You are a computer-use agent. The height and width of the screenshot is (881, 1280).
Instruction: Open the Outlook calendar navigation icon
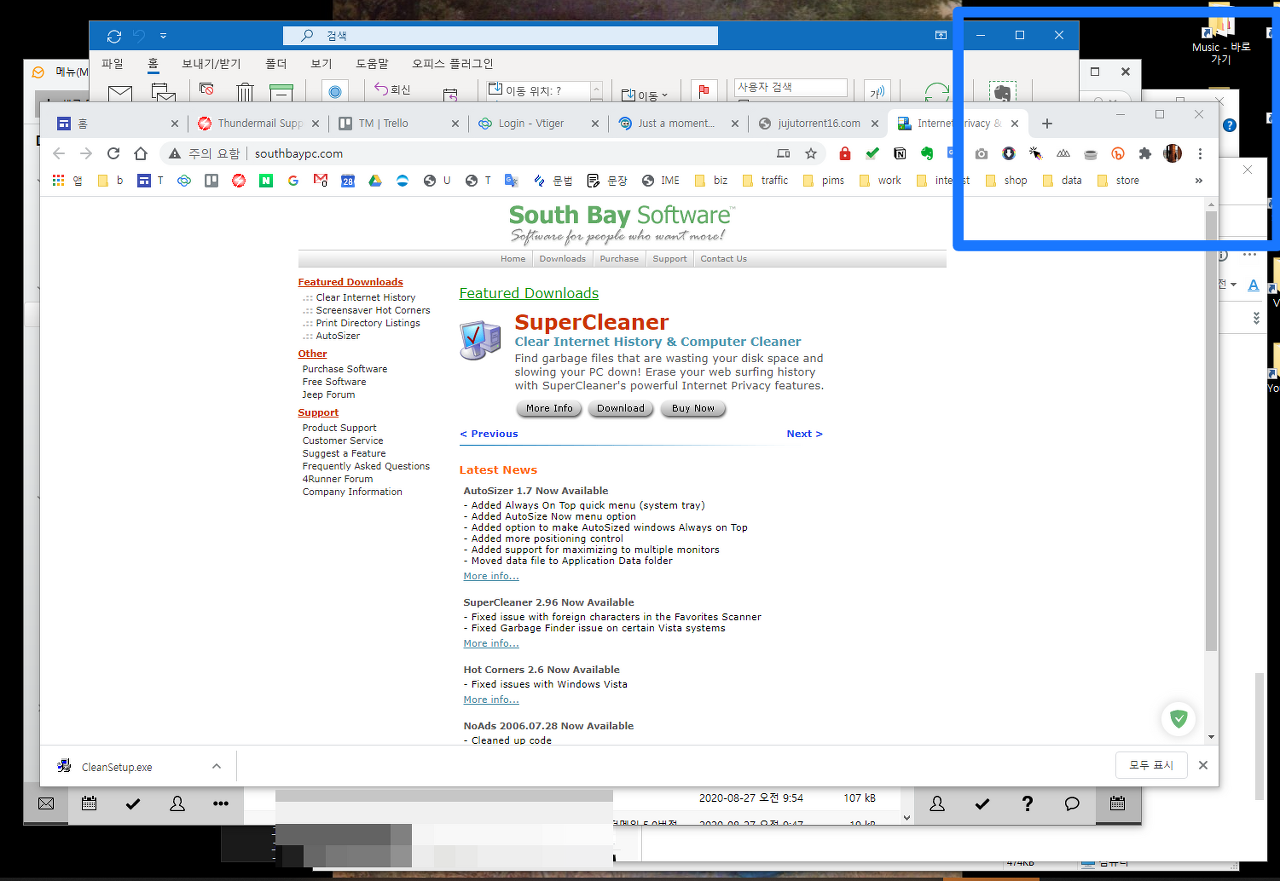(x=89, y=803)
